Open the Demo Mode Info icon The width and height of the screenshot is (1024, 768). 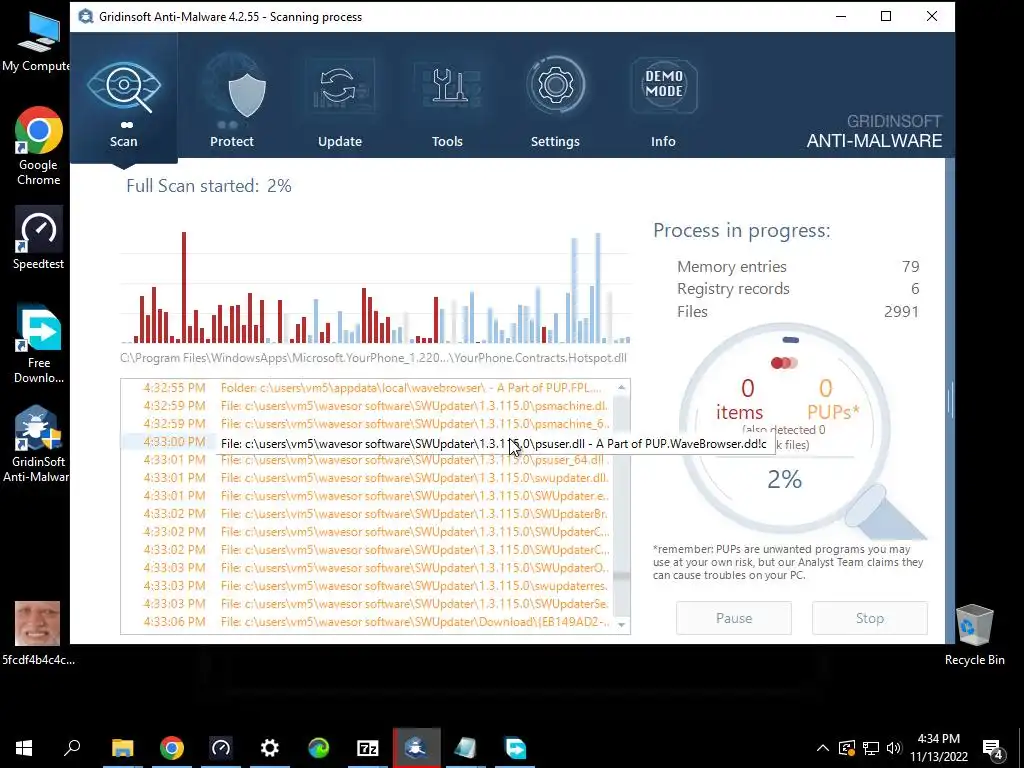pos(664,85)
